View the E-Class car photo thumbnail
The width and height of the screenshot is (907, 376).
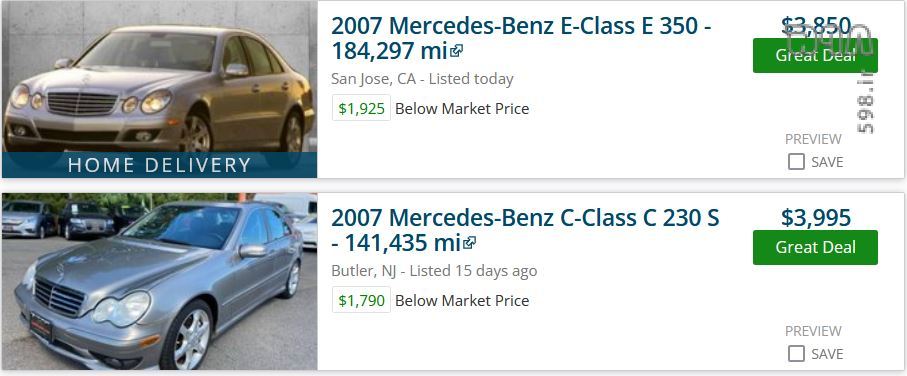tap(160, 76)
